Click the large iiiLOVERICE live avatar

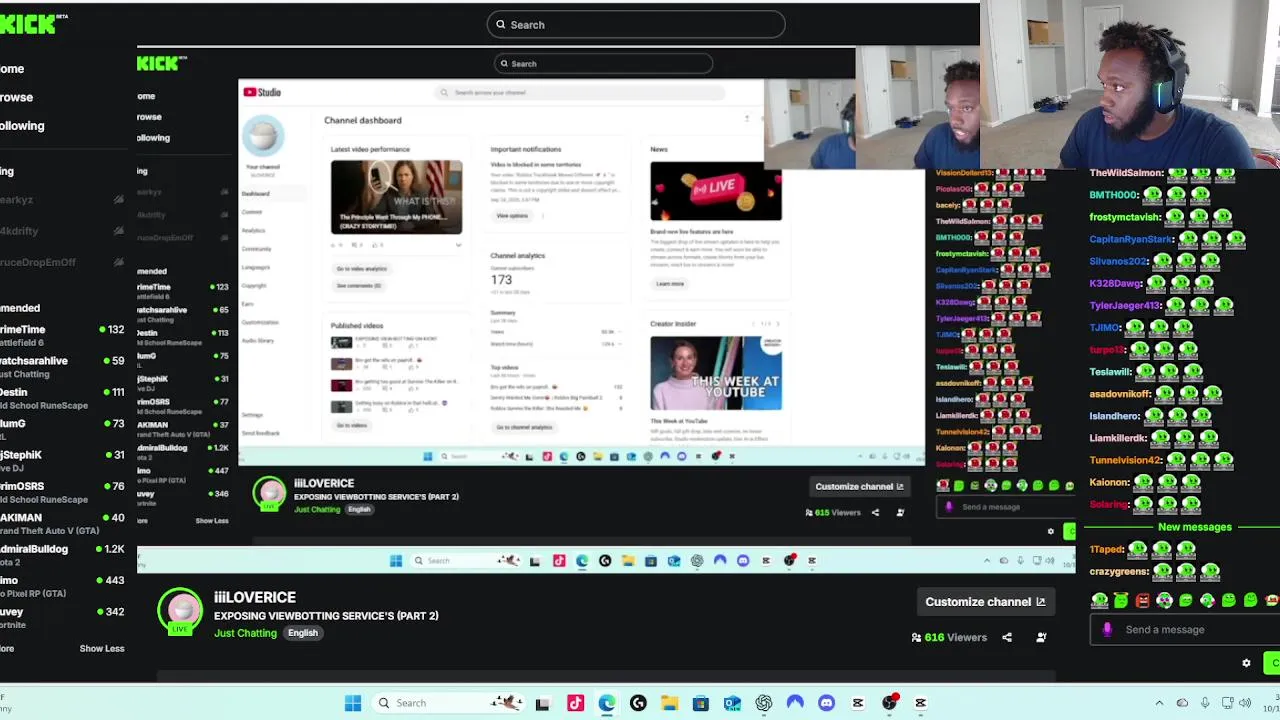pos(180,610)
